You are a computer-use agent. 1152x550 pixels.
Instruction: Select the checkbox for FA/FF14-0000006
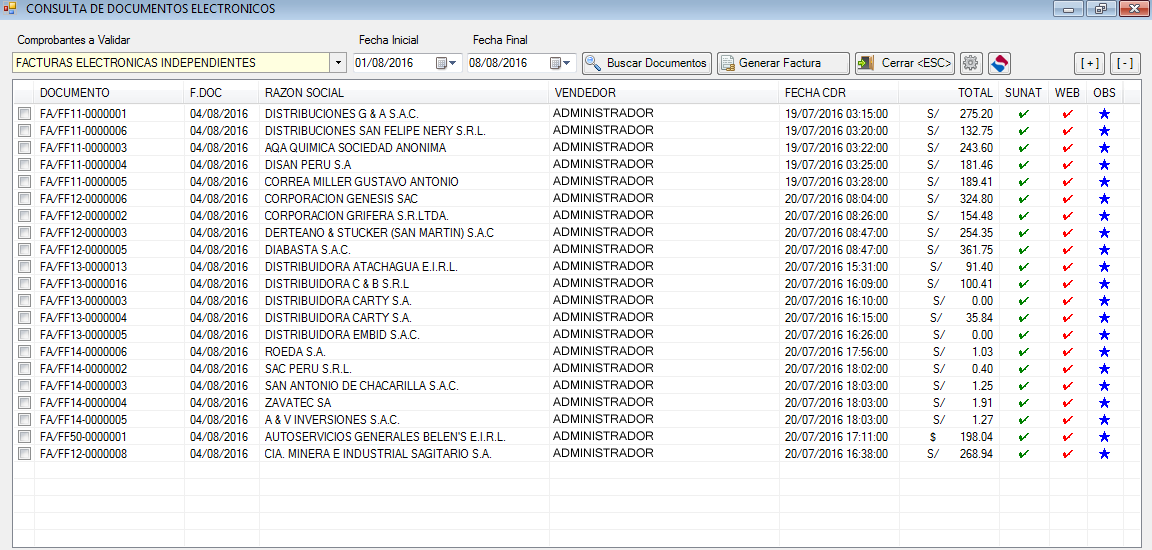click(x=24, y=352)
